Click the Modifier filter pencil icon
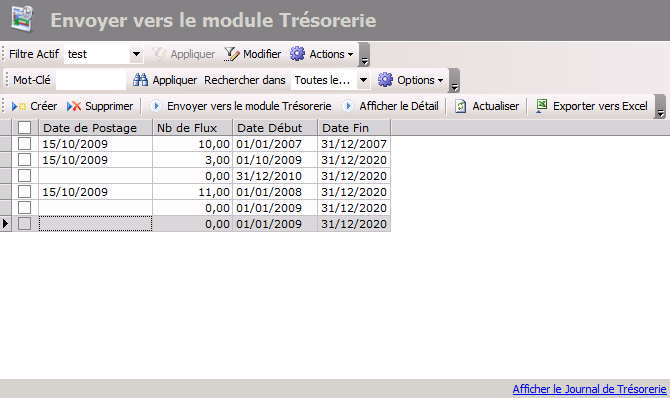The width and height of the screenshot is (670, 398). (x=232, y=54)
